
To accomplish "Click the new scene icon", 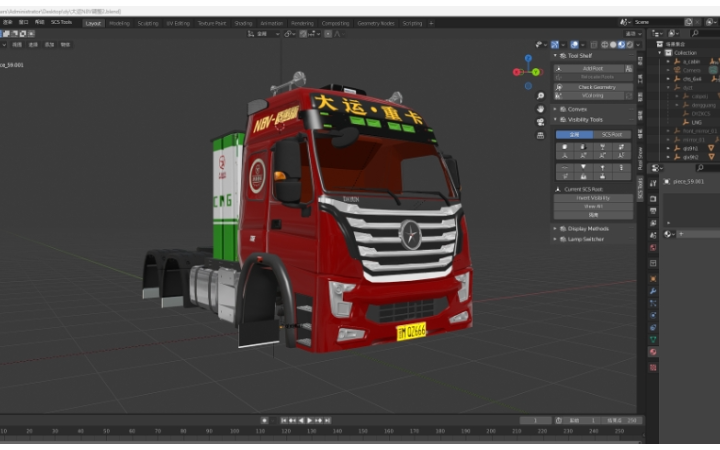I will (688, 22).
